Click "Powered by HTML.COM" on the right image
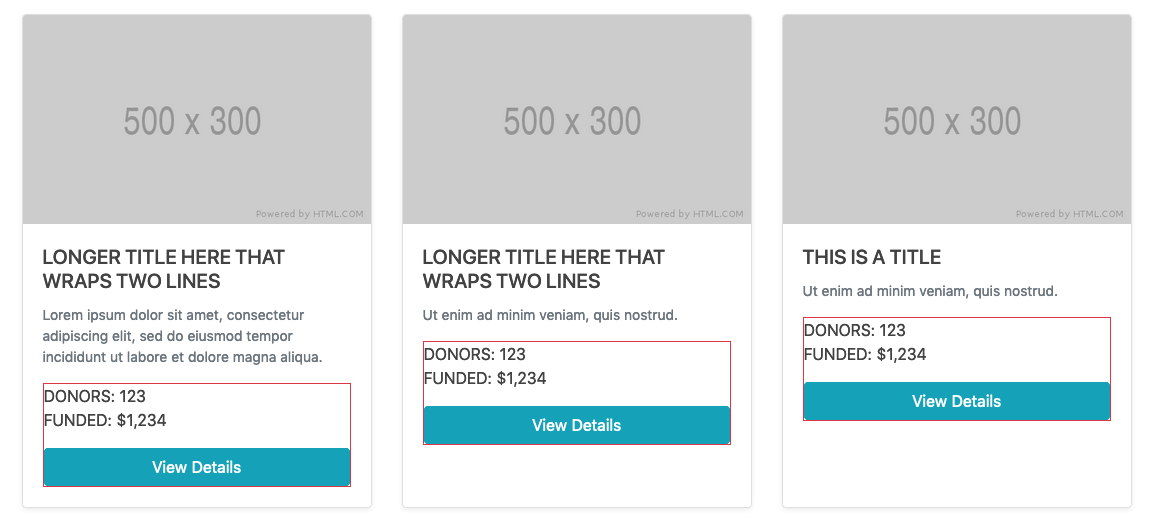Screen dimensions: 1153x524 pyautogui.click(x=1069, y=214)
